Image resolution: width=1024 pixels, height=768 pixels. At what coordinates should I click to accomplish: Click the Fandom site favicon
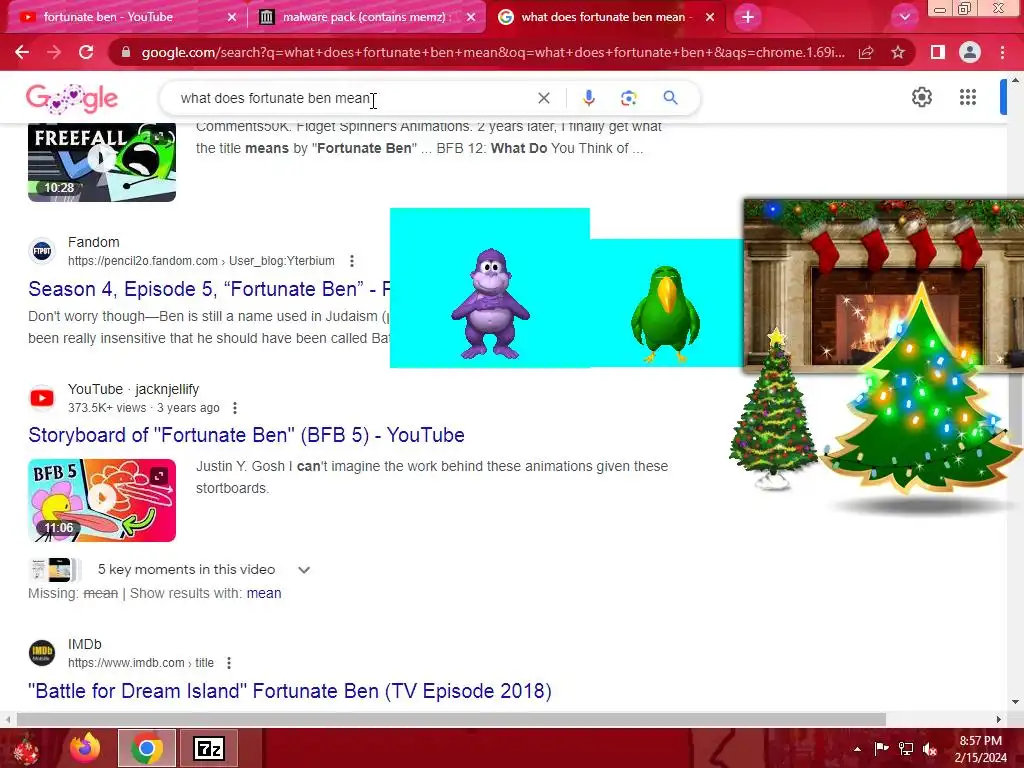coord(42,251)
